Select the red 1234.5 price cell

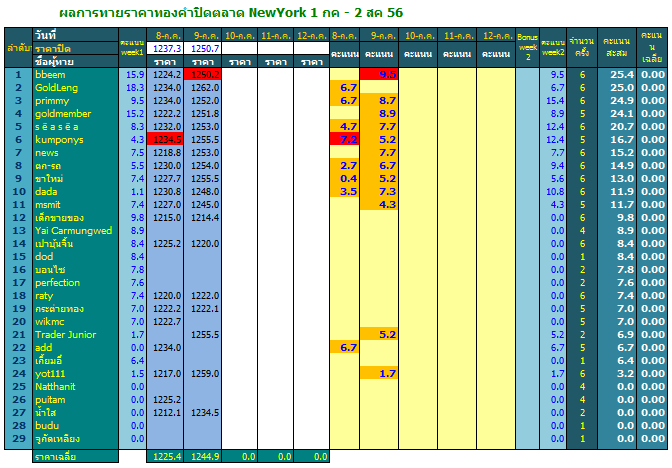point(165,140)
